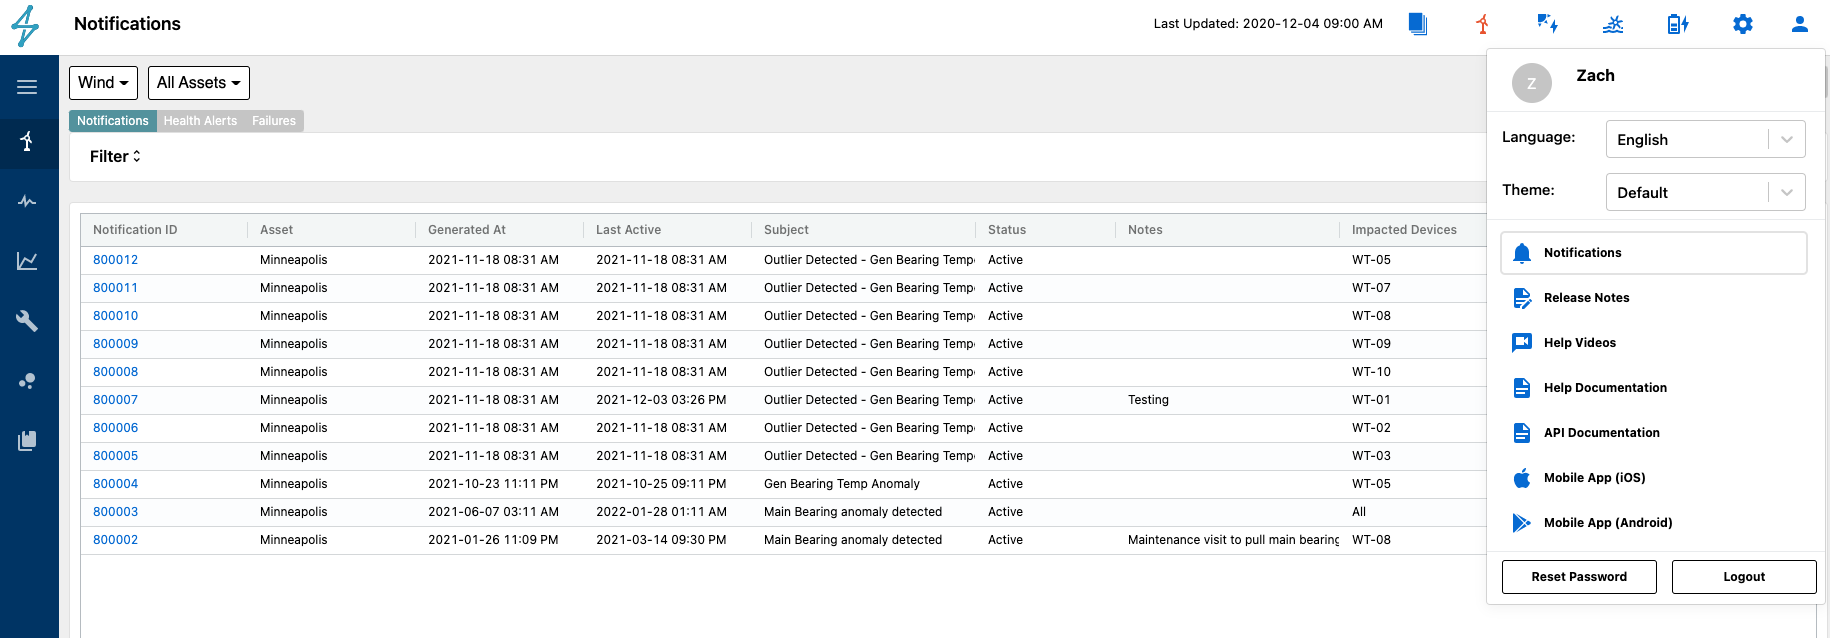Open the Language dropdown showing English
This screenshot has height=638, width=1830.
click(x=1706, y=140)
